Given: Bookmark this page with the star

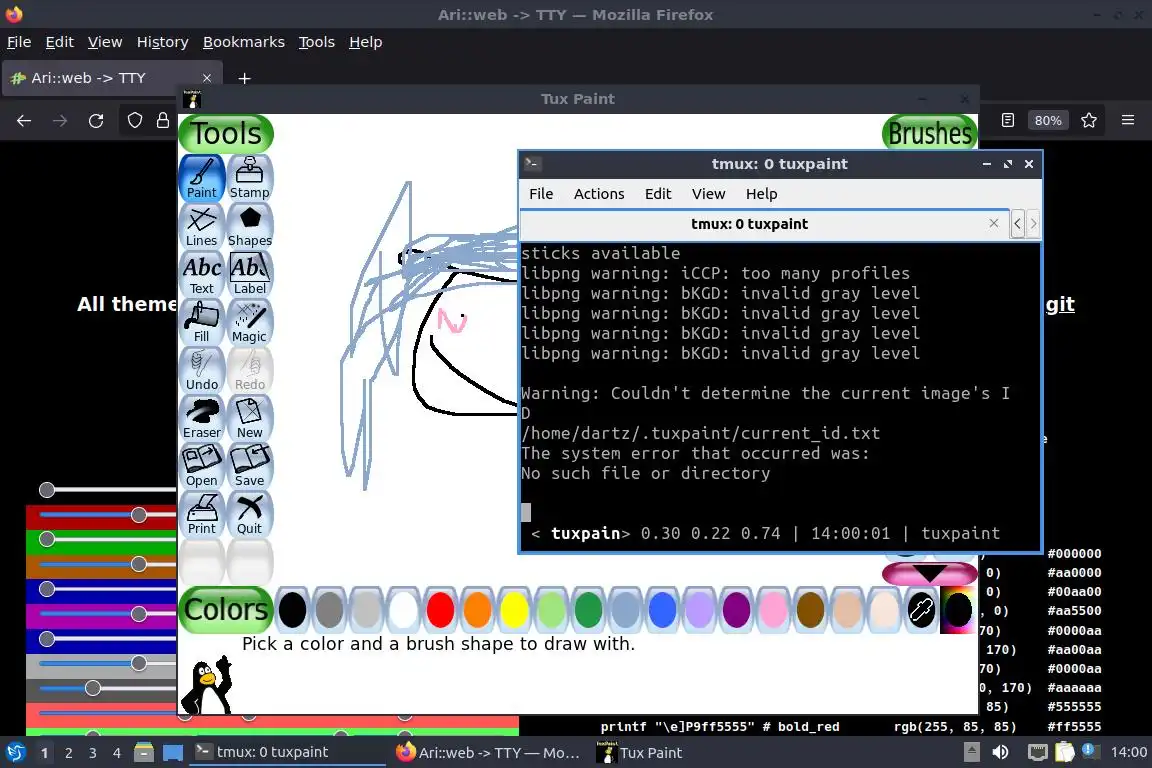Looking at the screenshot, I should pyautogui.click(x=1089, y=121).
